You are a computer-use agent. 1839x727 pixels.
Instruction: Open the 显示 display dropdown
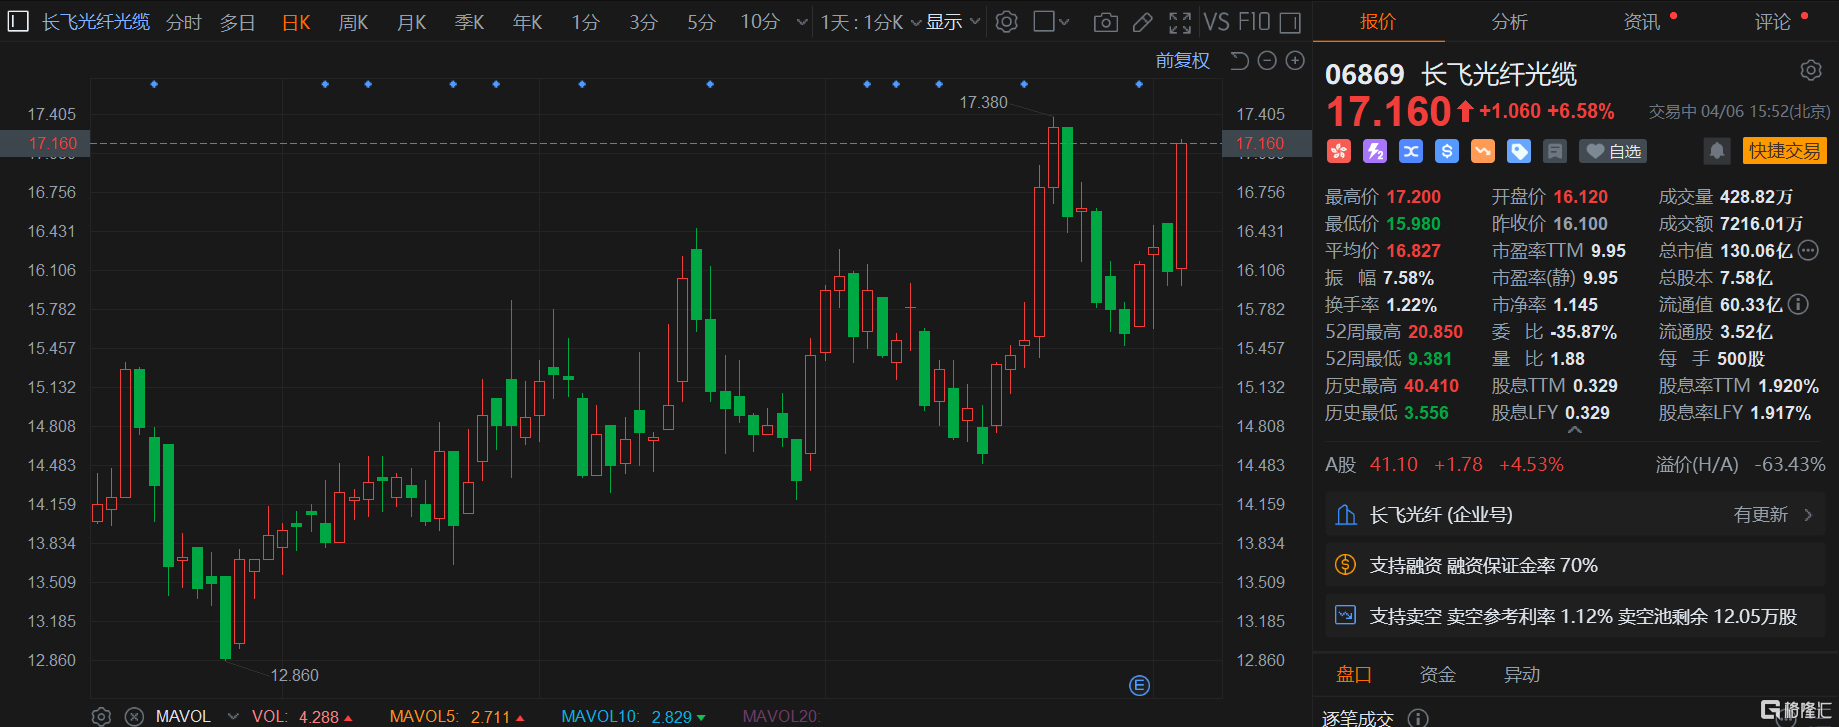tap(952, 22)
